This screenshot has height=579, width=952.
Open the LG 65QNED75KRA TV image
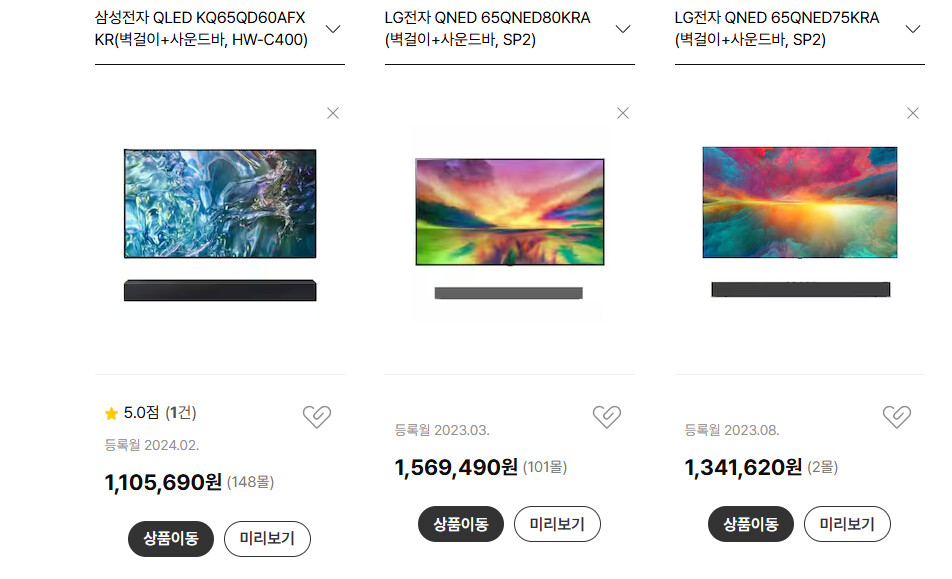tap(800, 222)
